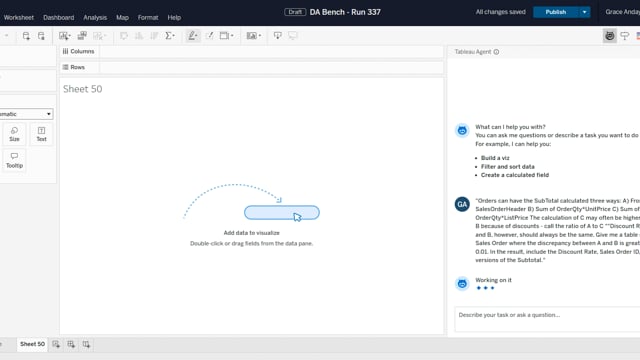Open the Worksheet menu
This screenshot has width=640, height=360.
19,18
